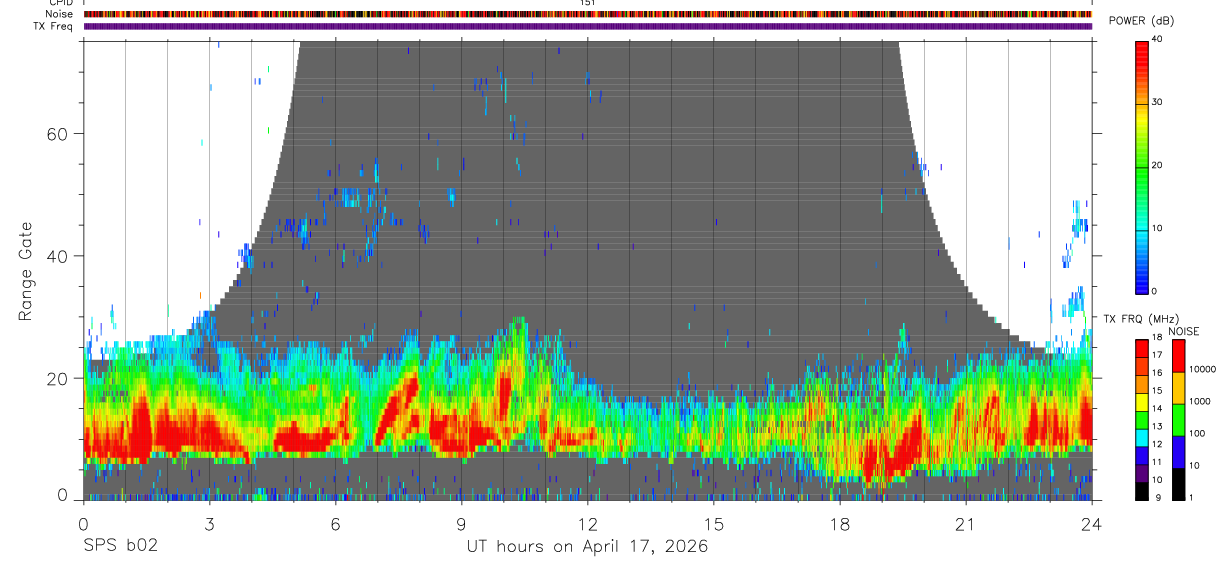
Task: Click the TX FRQ (MHz) color legend
Action: [x=1141, y=420]
